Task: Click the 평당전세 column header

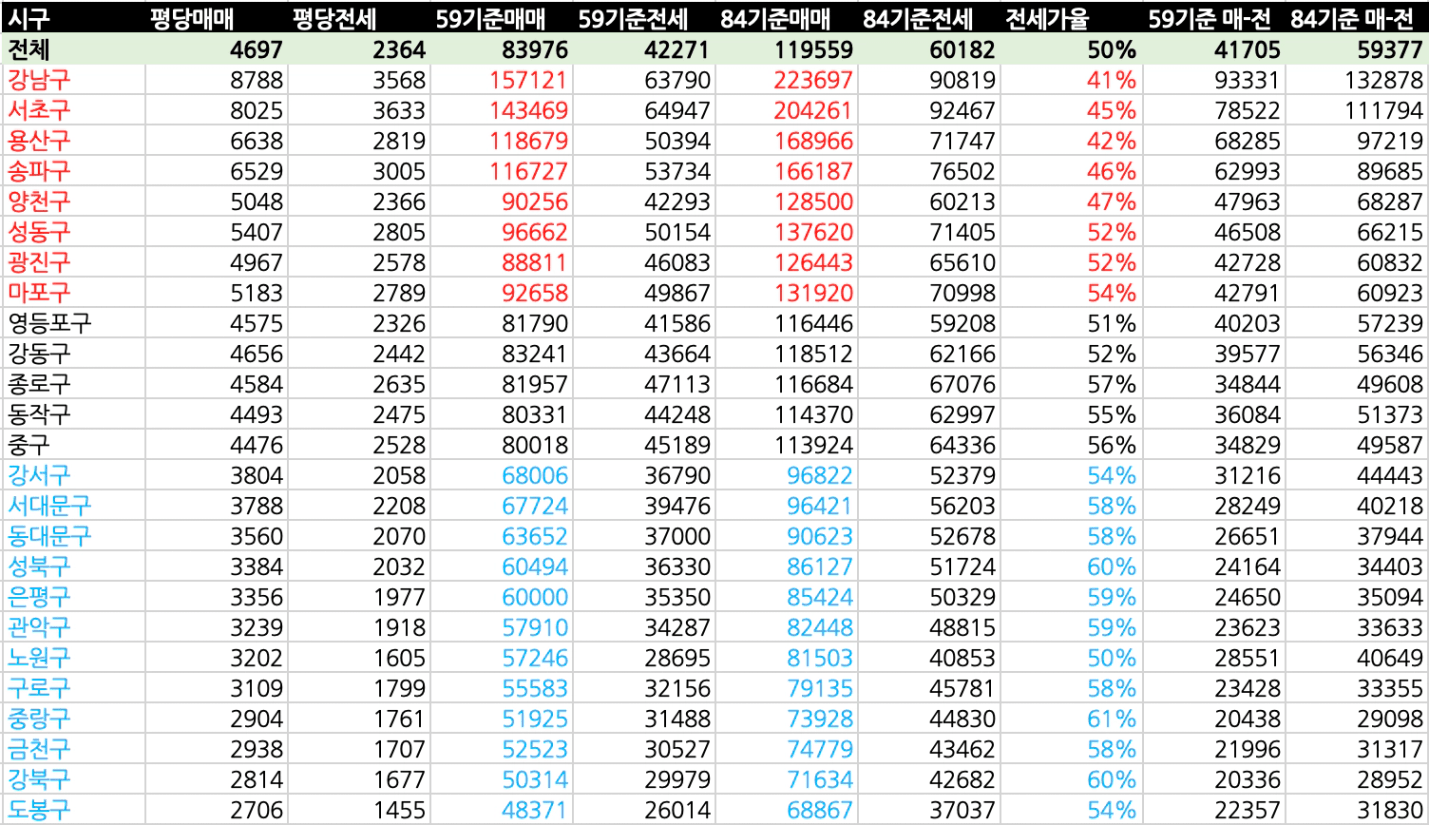Action: (334, 18)
